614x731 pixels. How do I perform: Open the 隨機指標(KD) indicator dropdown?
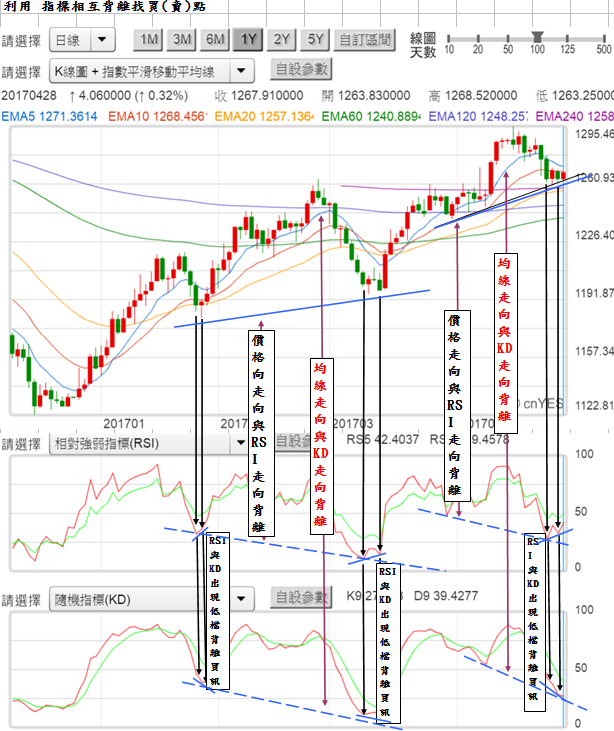152,599
